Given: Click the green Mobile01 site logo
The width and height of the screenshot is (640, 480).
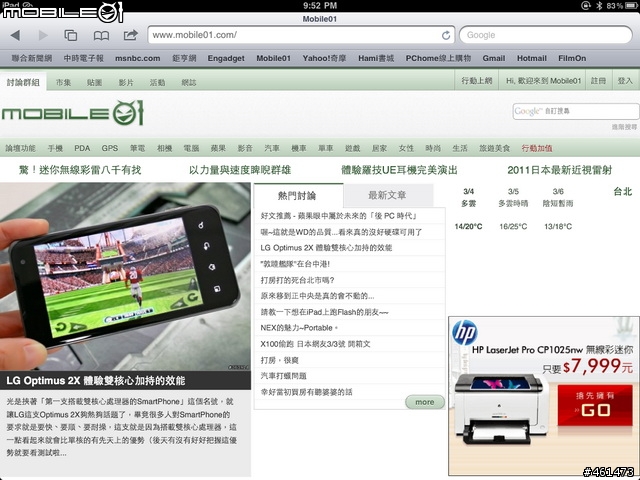Looking at the screenshot, I should coord(73,113).
